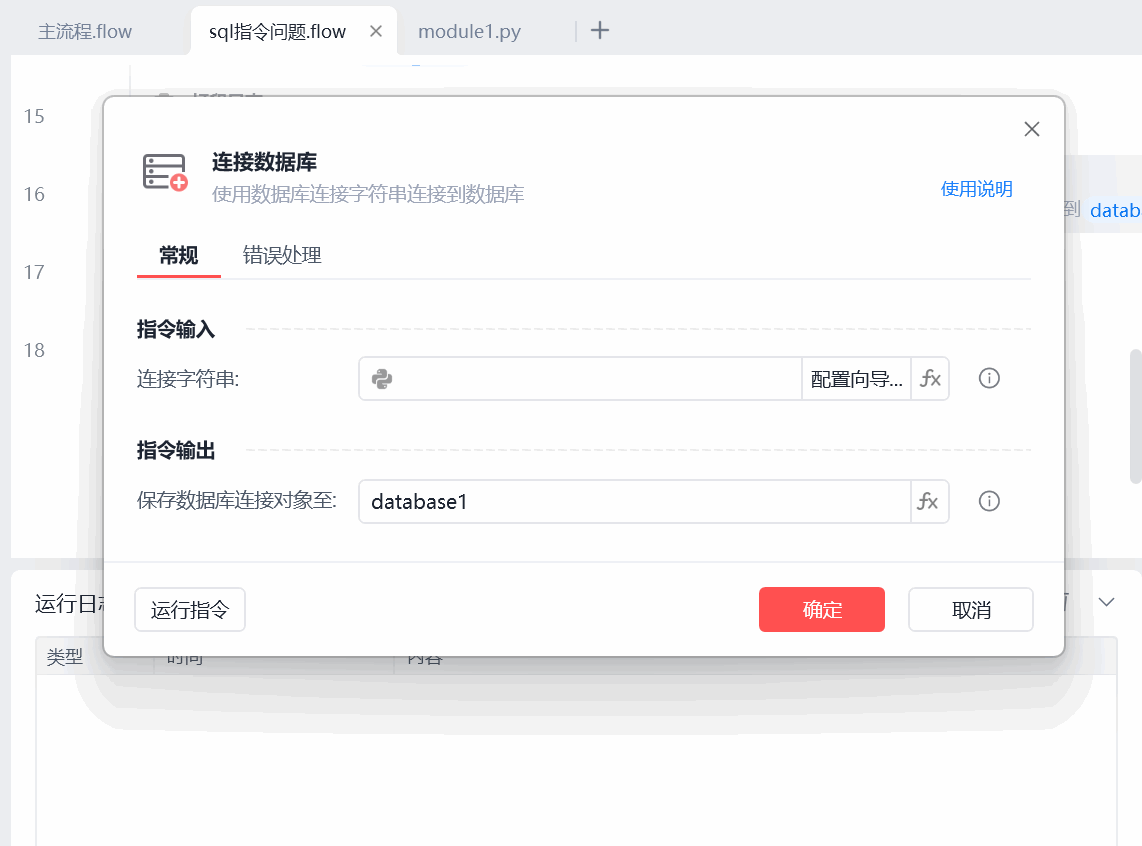This screenshot has height=846, width=1142.
Task: Open the 使用说明 help link
Action: 976,189
